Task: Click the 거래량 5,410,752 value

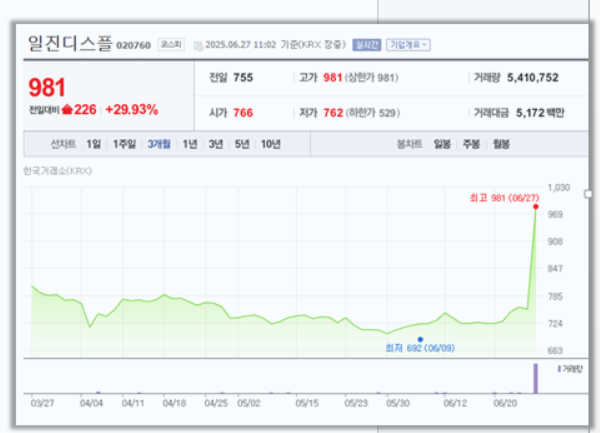Action: coord(533,78)
